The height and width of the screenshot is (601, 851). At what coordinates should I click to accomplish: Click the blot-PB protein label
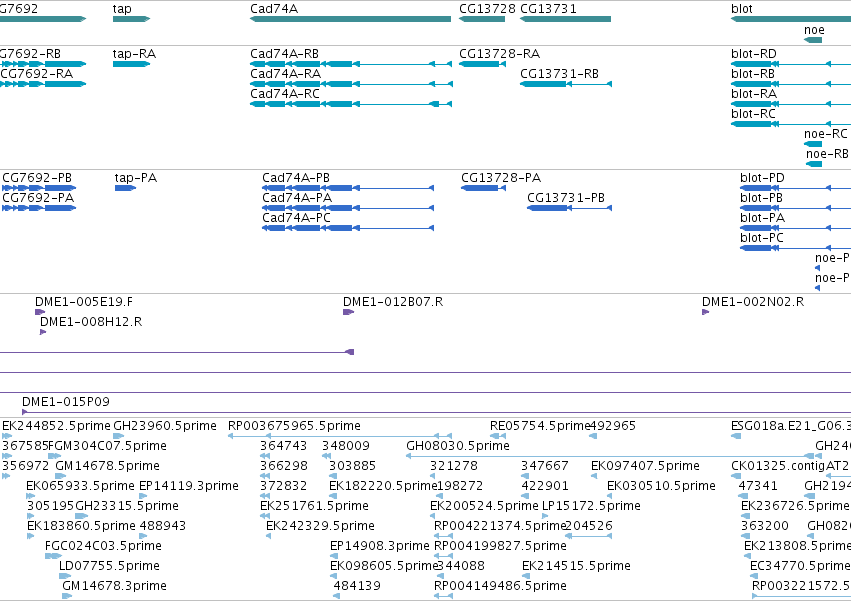[x=761, y=198]
